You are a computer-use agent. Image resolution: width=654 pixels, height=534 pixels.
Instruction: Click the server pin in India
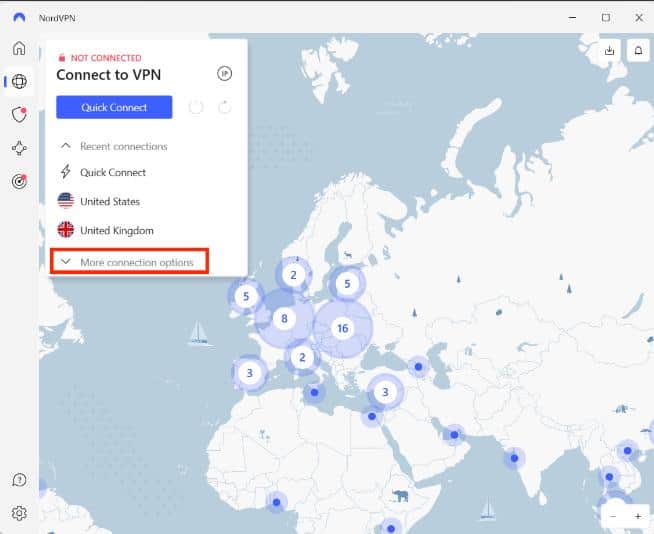514,458
